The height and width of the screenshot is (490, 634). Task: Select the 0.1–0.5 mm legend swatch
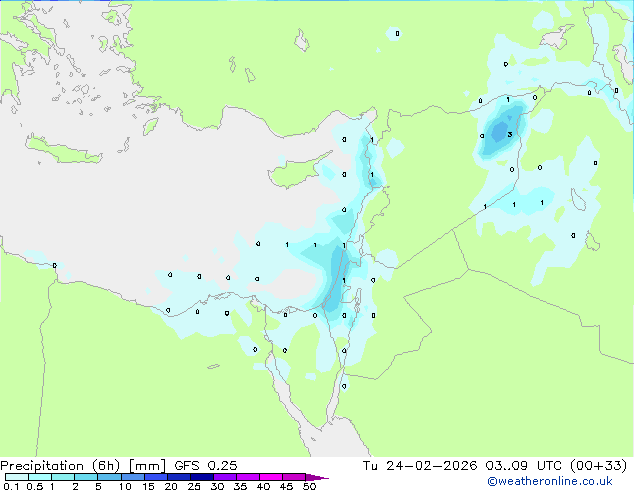(17, 477)
